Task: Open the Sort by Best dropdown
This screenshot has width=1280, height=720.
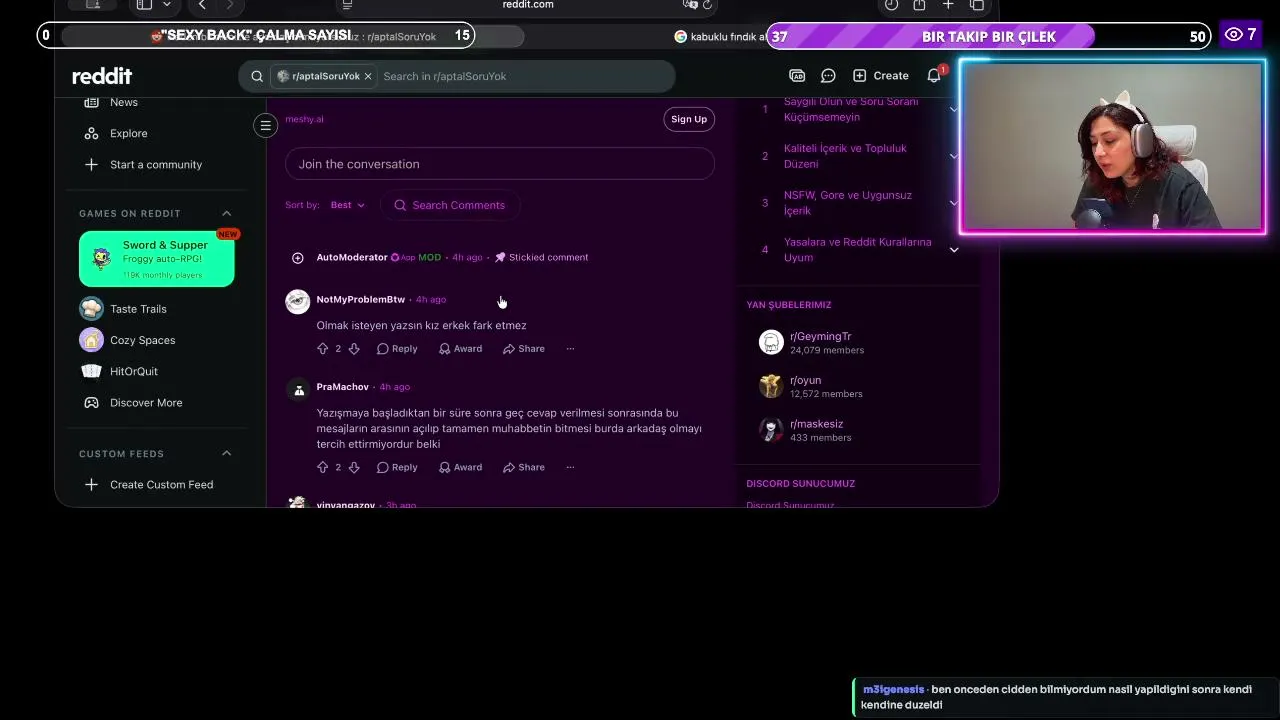Action: pos(348,205)
